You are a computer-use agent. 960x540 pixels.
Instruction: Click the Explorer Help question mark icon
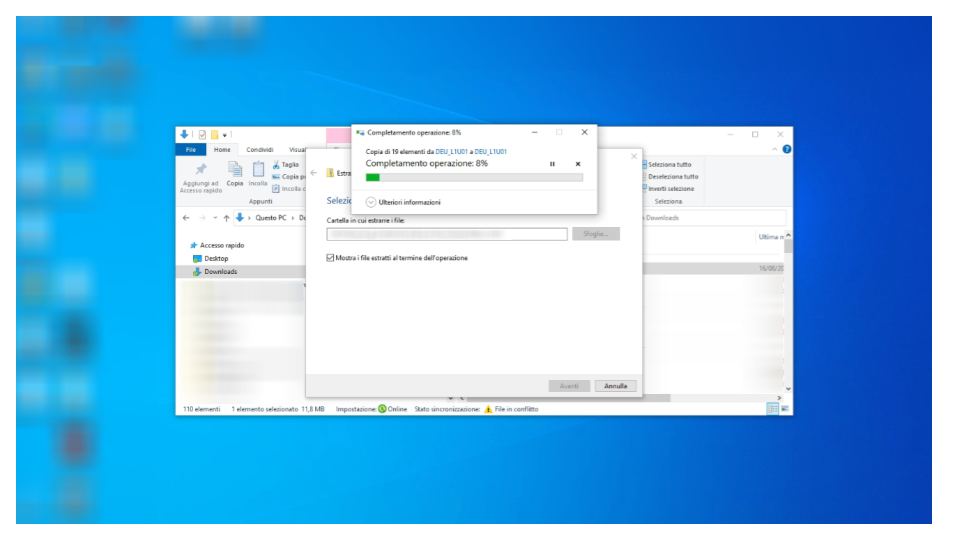click(x=787, y=149)
